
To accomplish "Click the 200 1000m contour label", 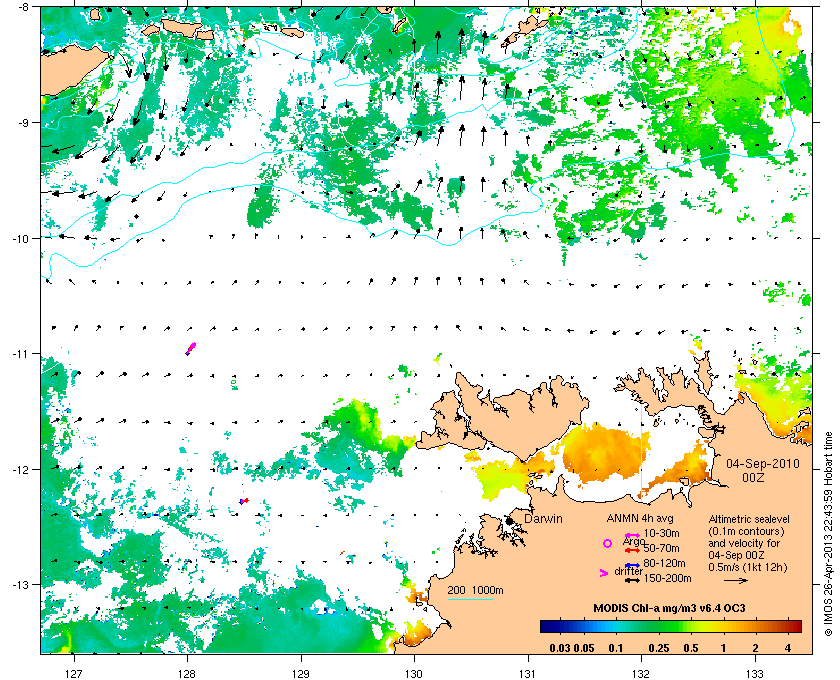I will [475, 590].
